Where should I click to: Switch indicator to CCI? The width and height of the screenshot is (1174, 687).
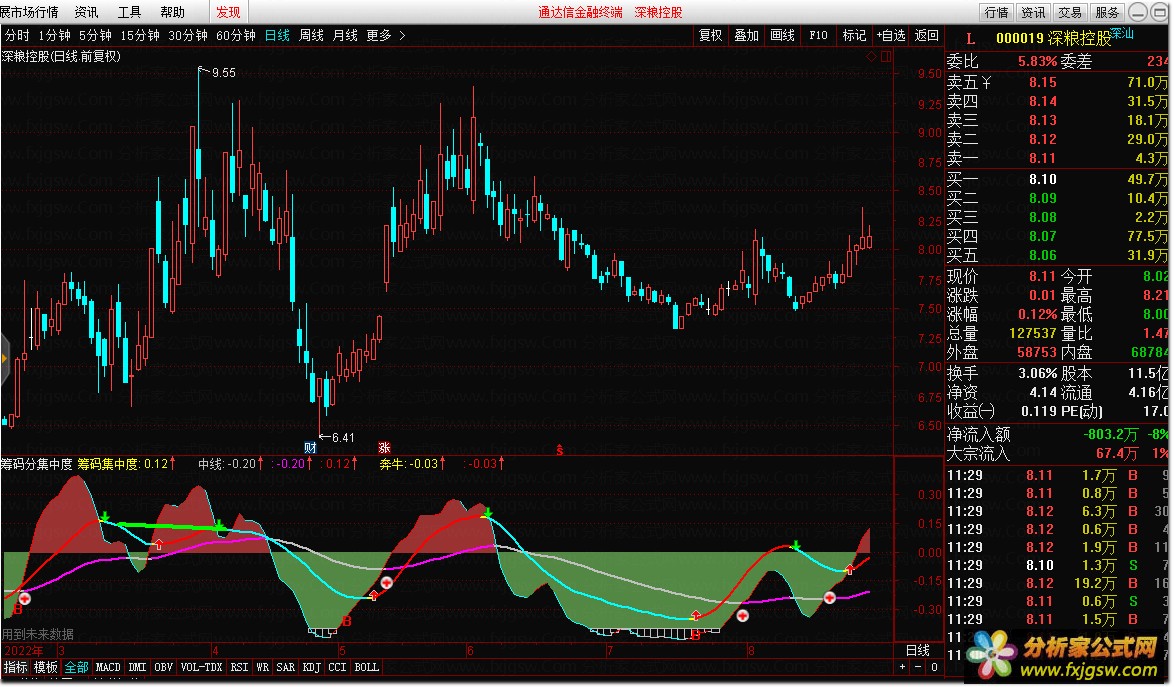pyautogui.click(x=337, y=667)
